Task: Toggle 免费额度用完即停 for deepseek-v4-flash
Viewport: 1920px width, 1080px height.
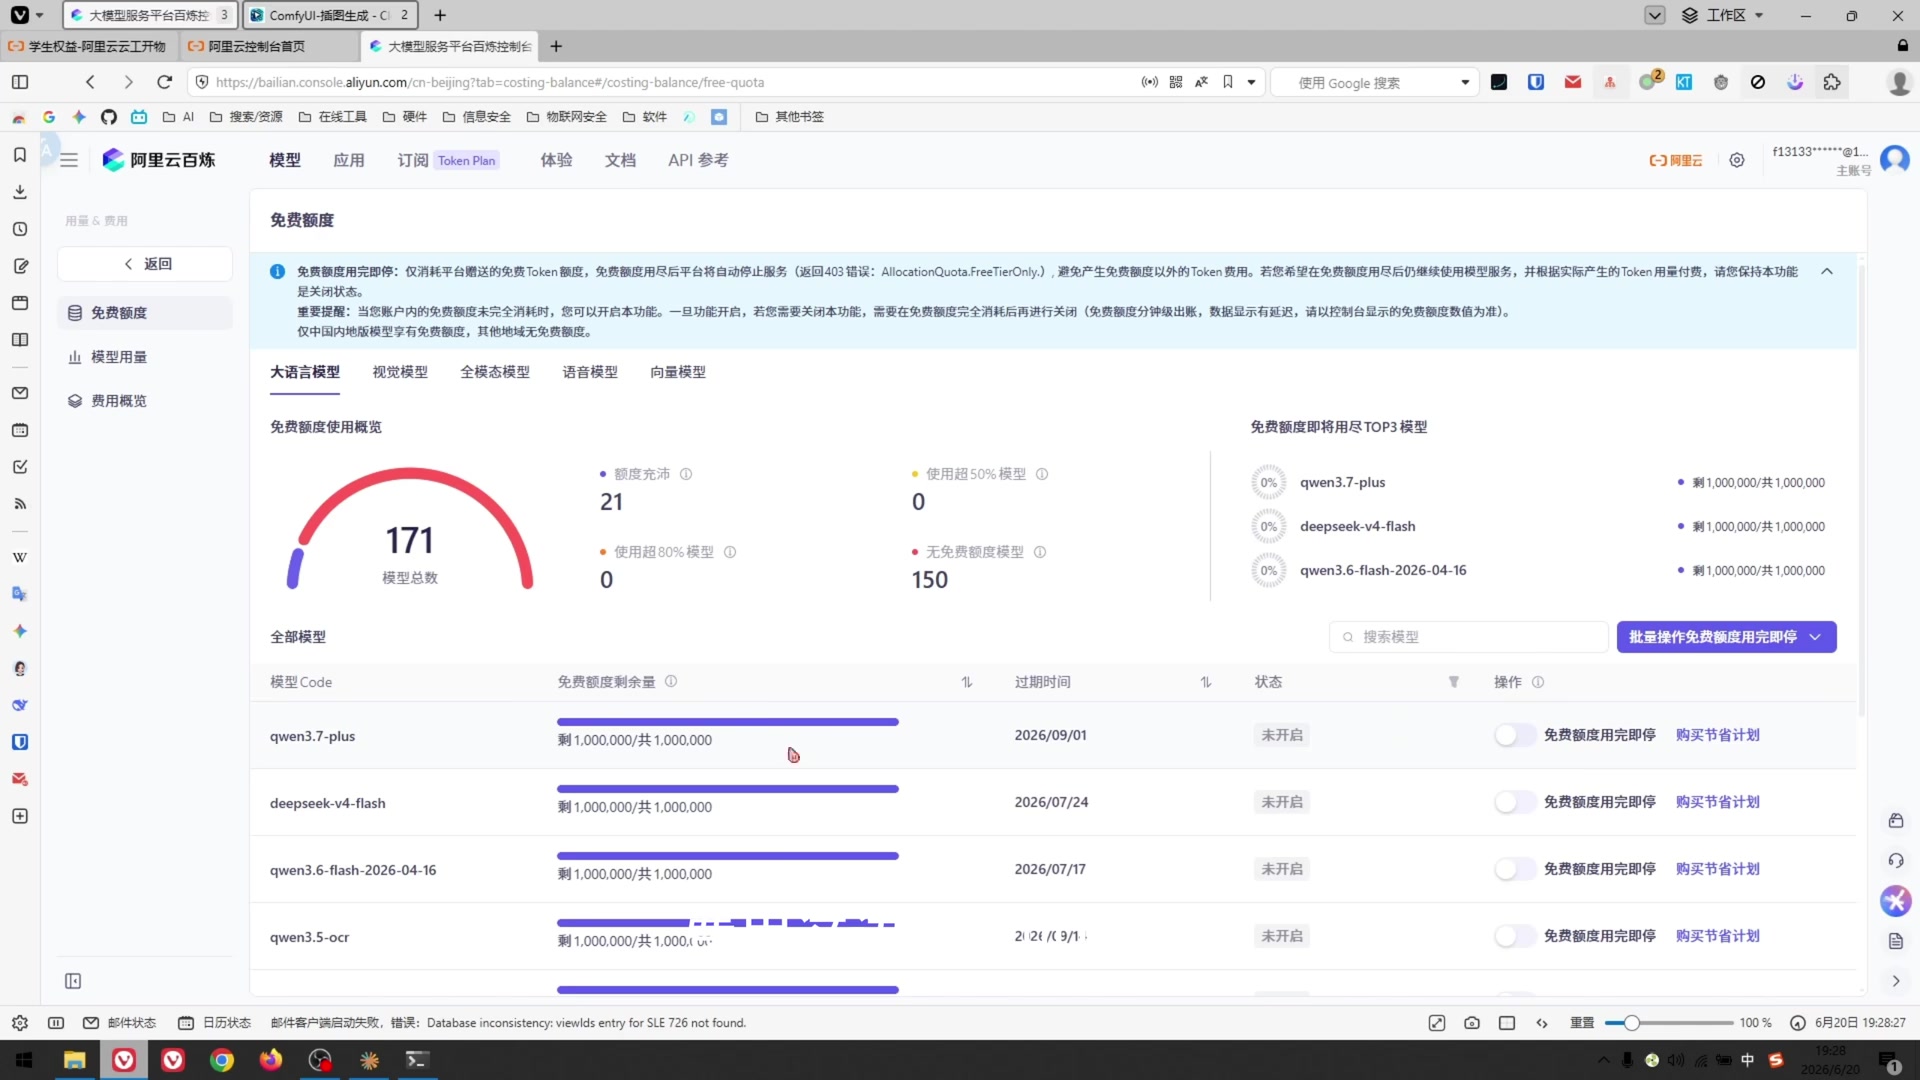Action: (1515, 802)
